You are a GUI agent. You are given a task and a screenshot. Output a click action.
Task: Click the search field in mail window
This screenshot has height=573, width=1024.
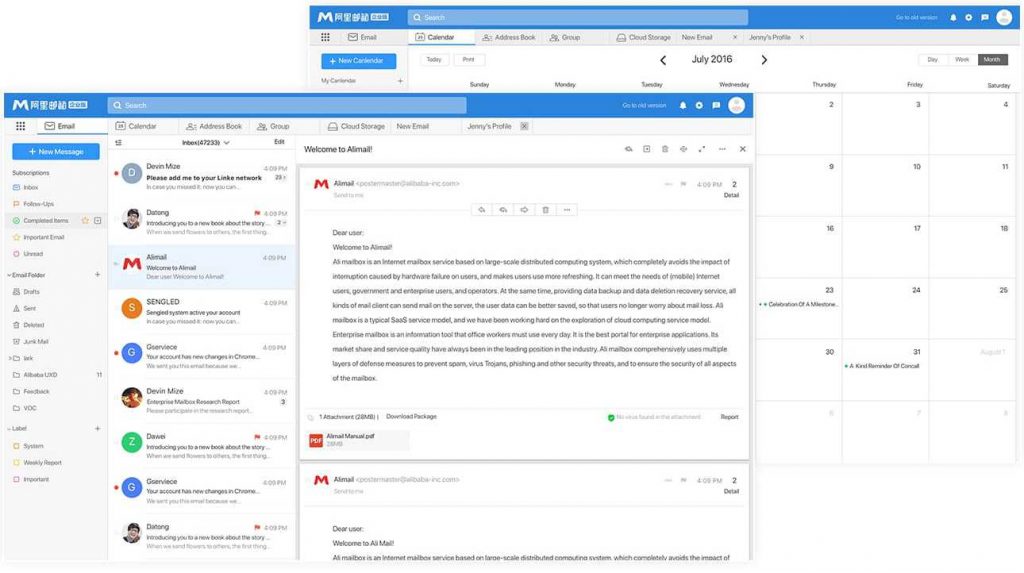tap(287, 105)
